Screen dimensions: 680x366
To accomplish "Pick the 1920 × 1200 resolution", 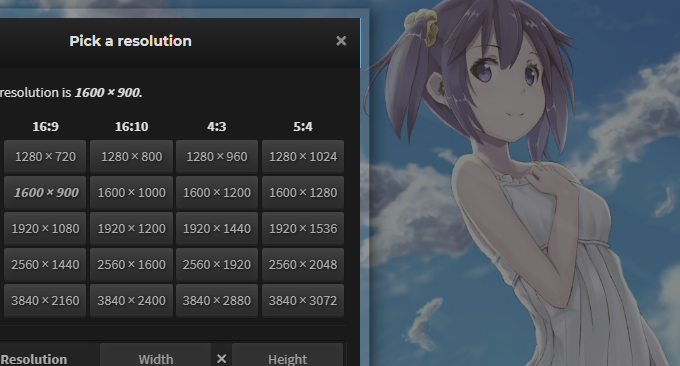I will (131, 229).
